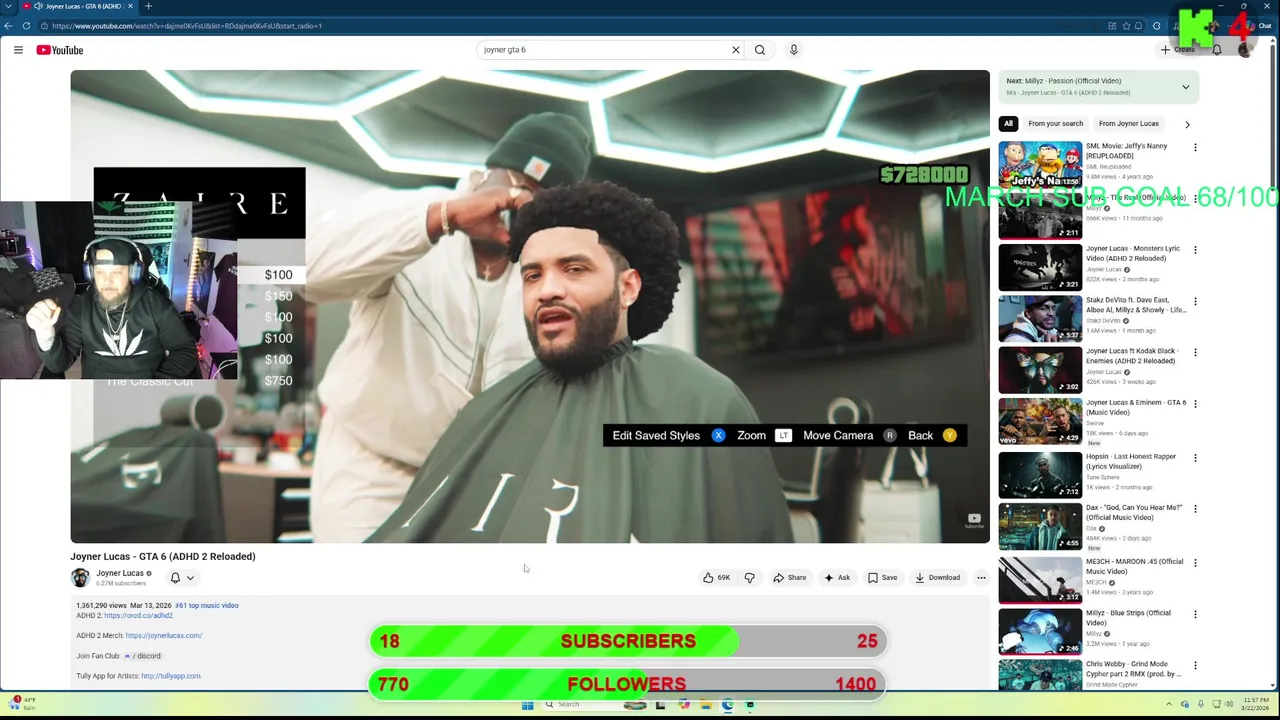Open options for Dax God, Can You Hear Me
Image resolution: width=1280 pixels, height=720 pixels.
tap(1195, 509)
